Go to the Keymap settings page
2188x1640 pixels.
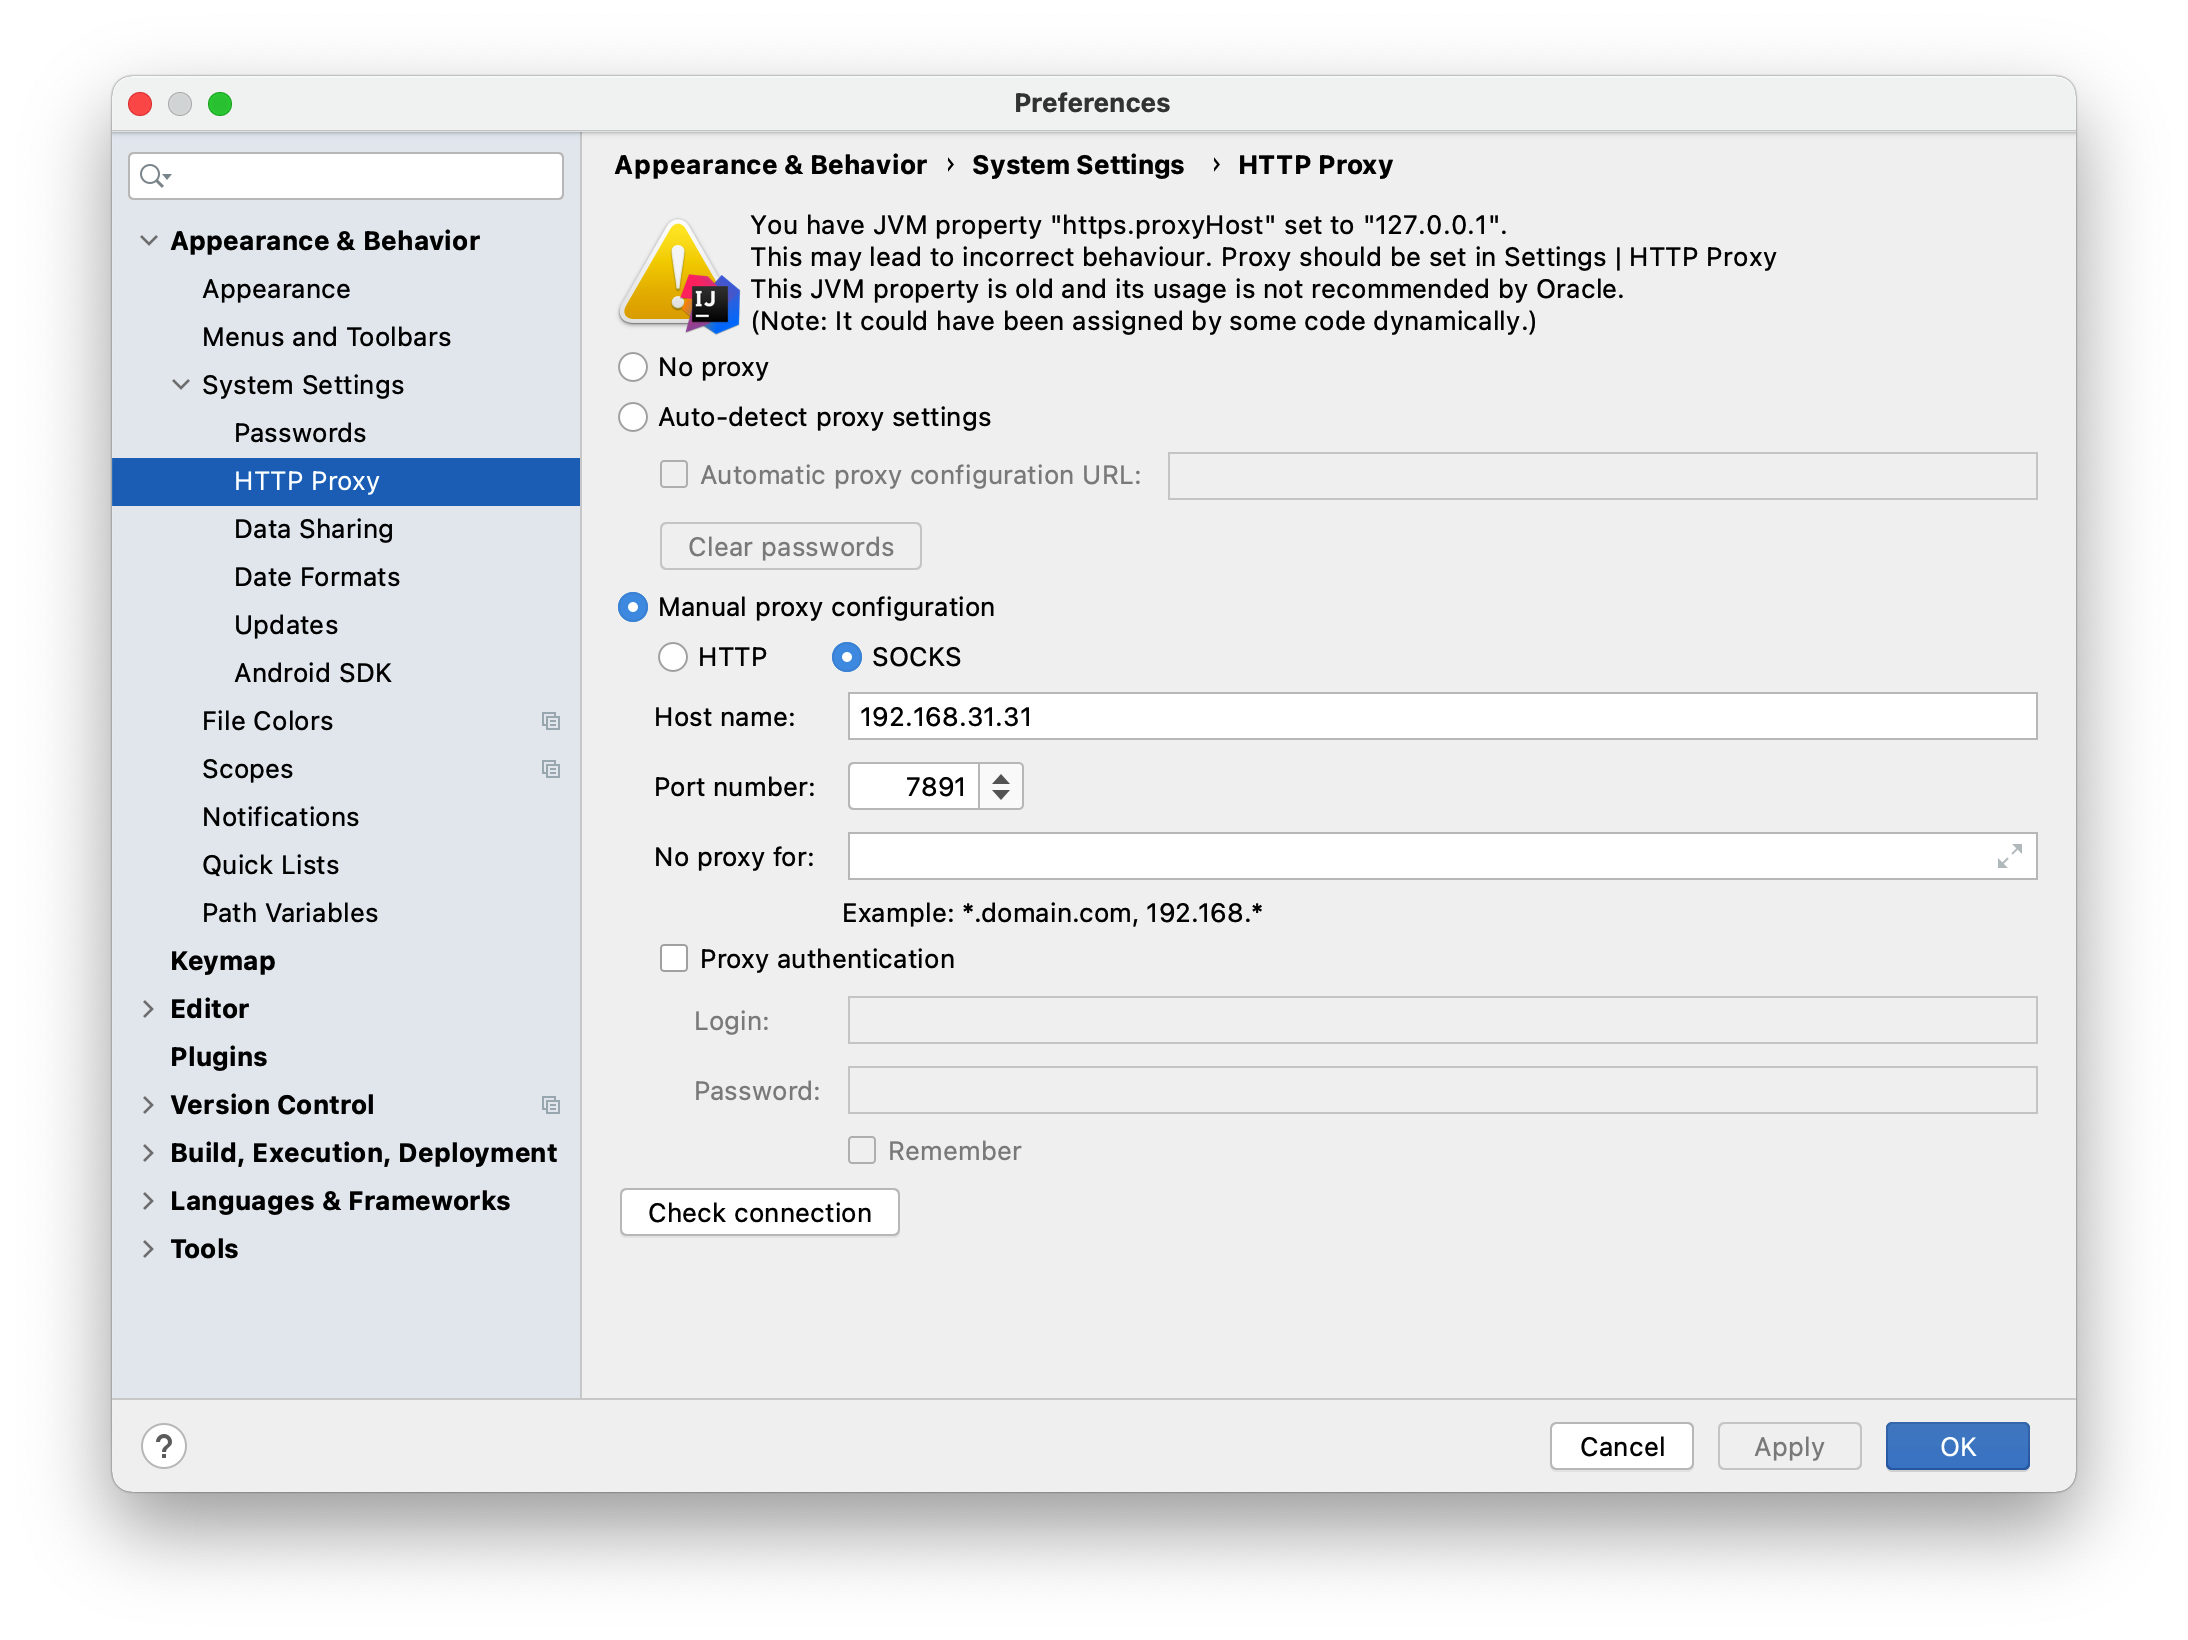pos(222,961)
